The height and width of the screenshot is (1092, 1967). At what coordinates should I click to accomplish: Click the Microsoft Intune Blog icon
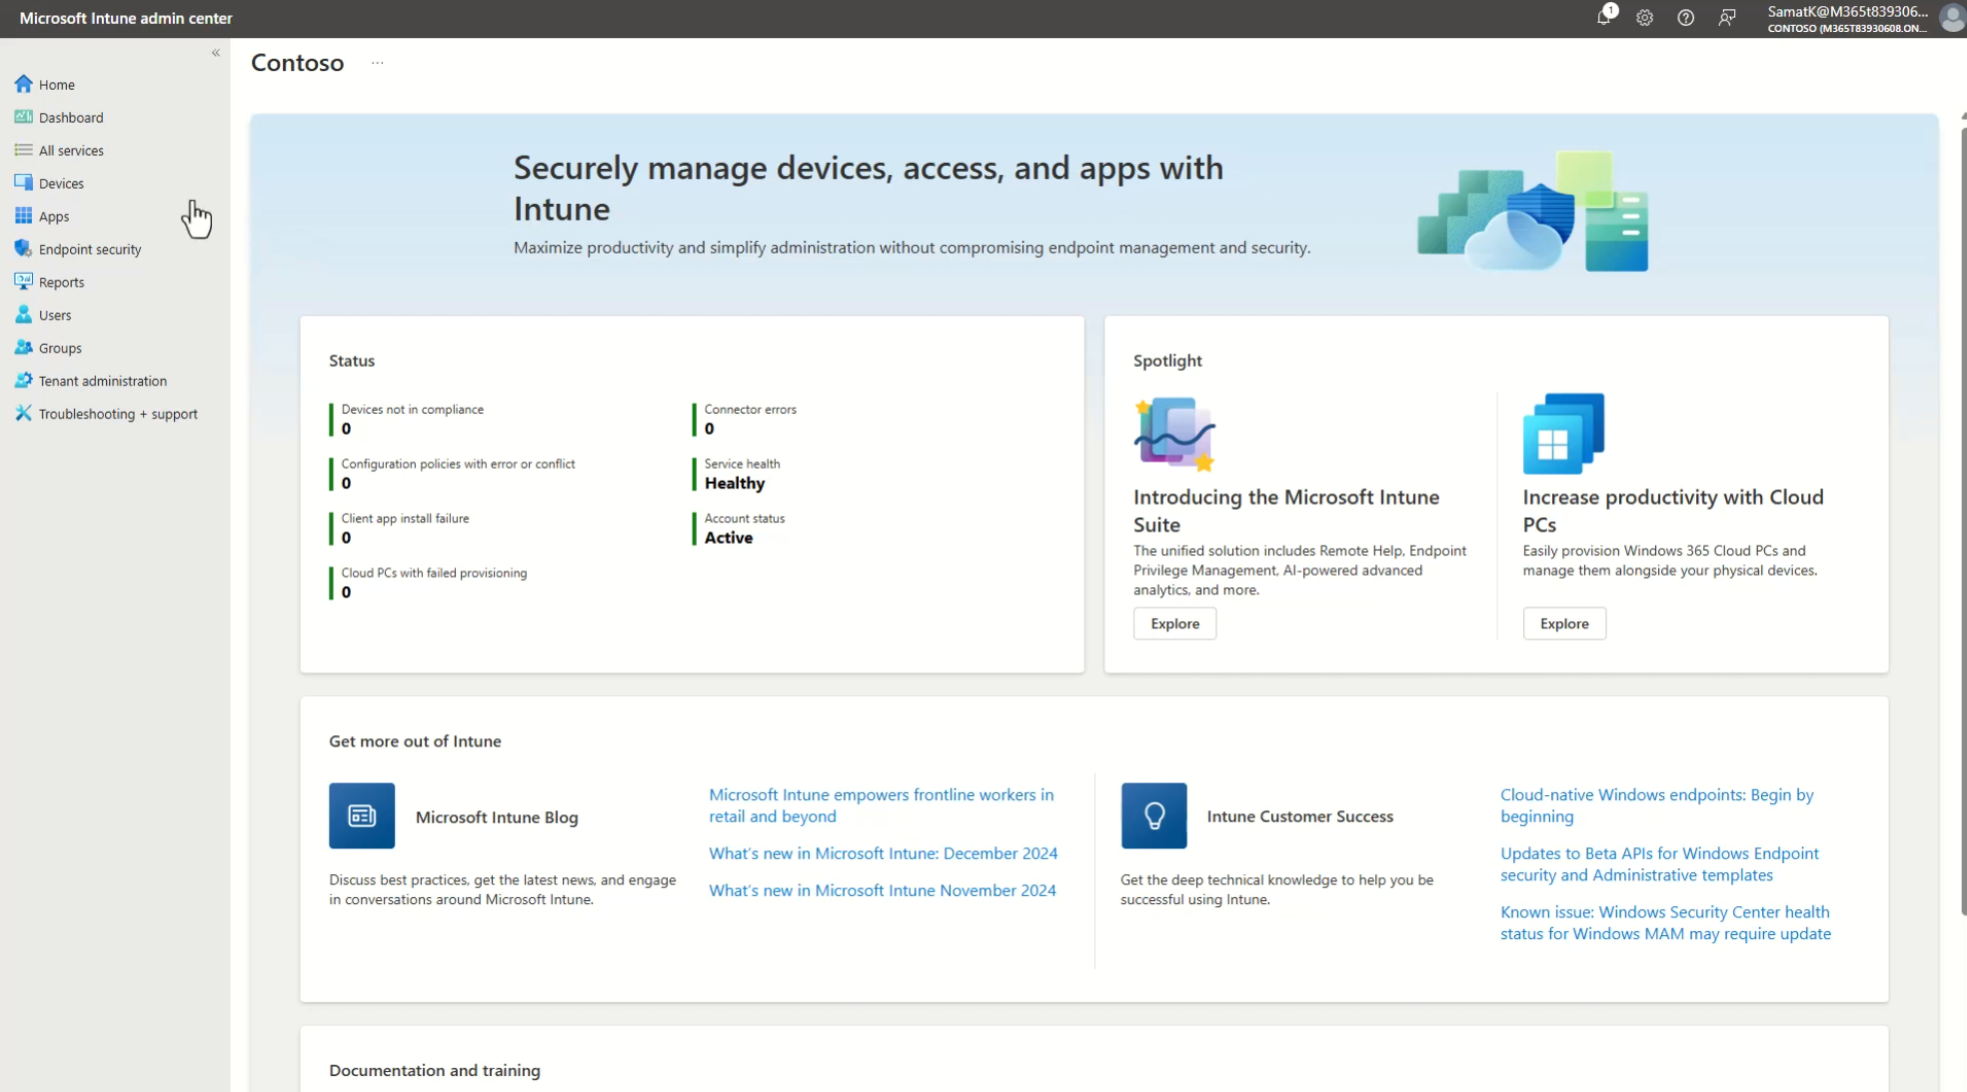[362, 816]
